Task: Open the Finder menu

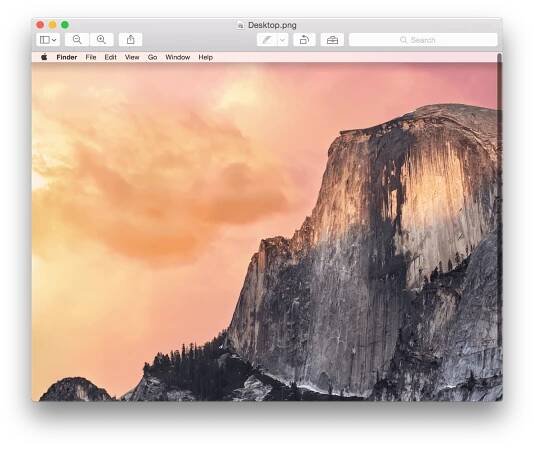Action: point(67,57)
